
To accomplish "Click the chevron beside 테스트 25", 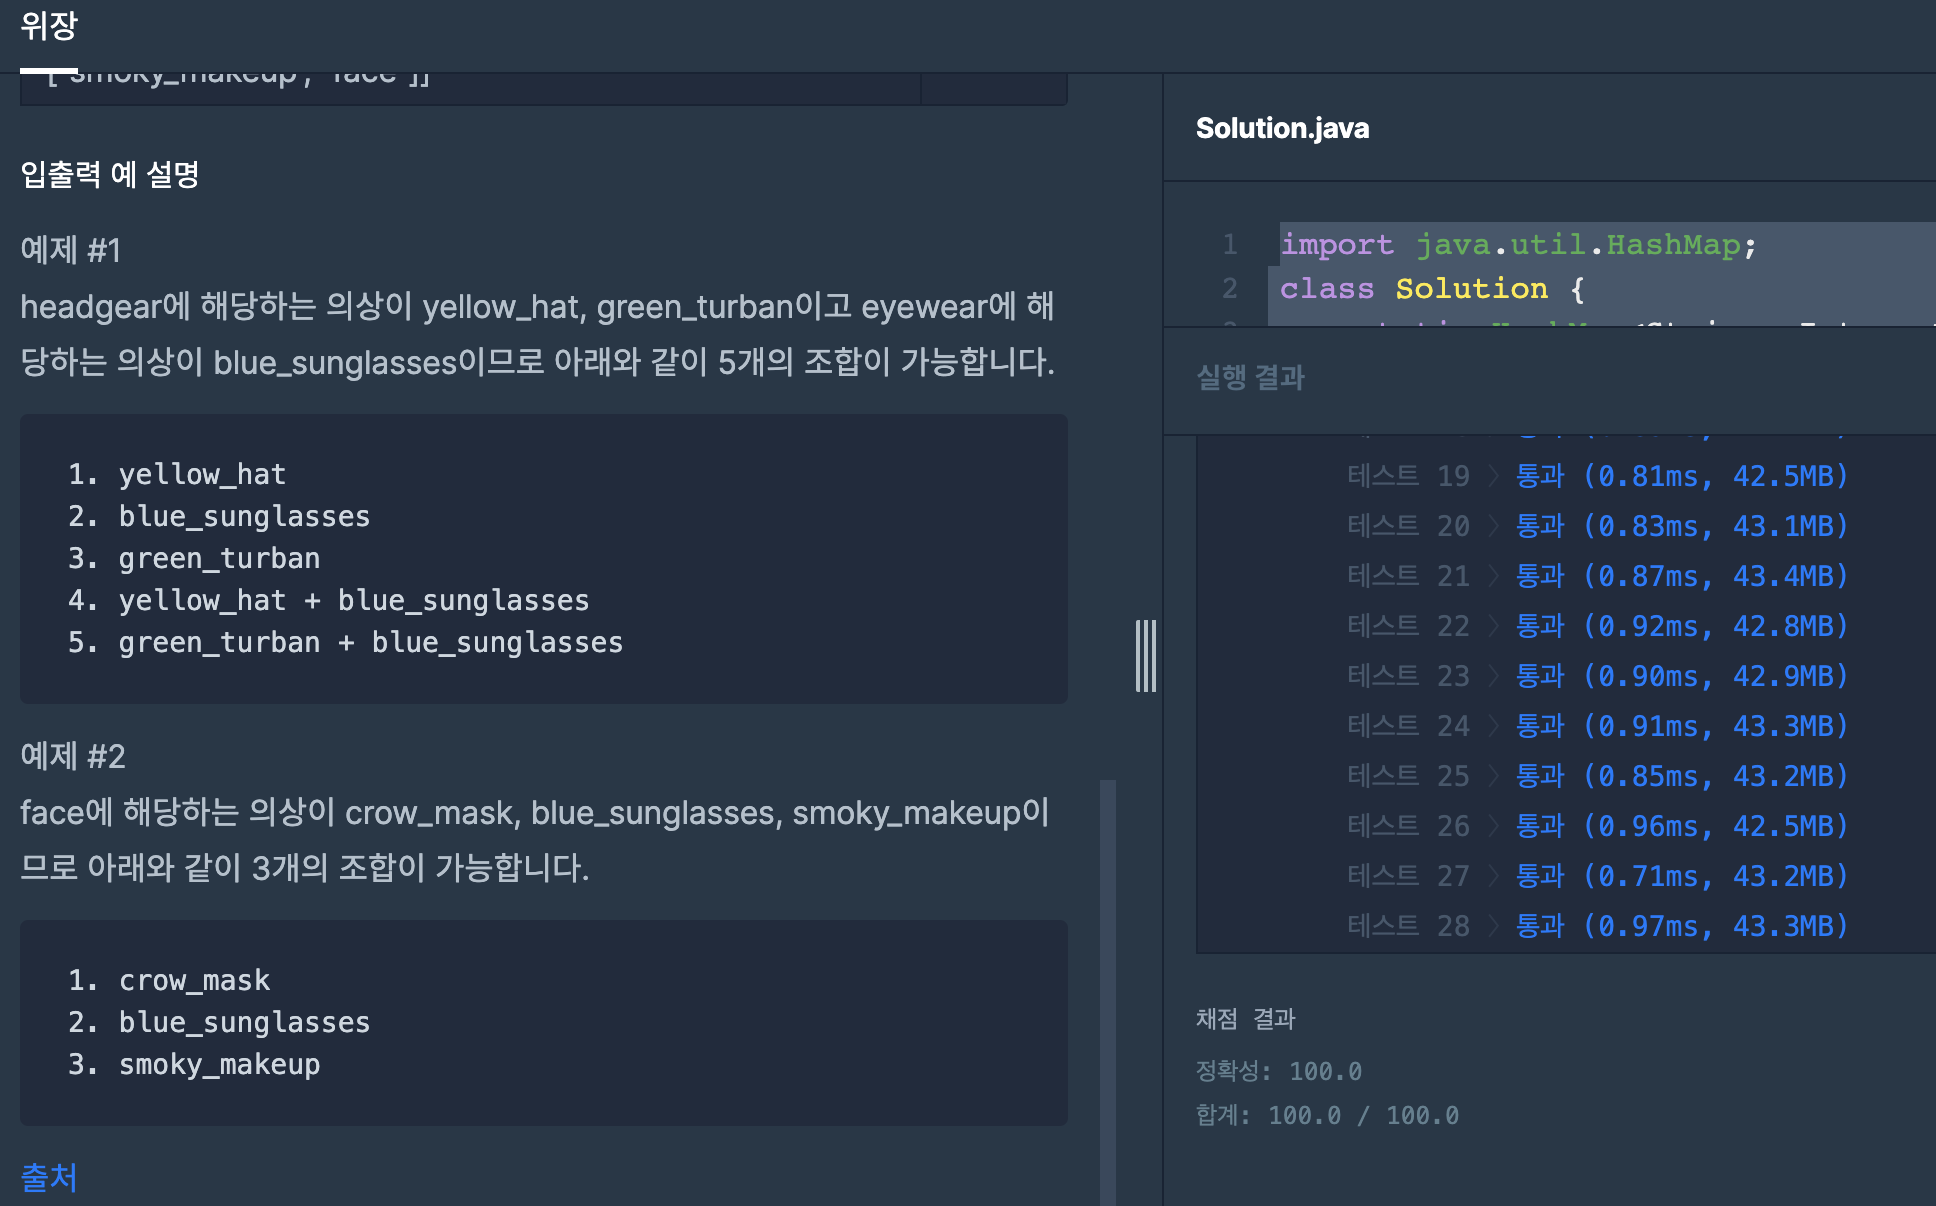I will click(x=1493, y=776).
